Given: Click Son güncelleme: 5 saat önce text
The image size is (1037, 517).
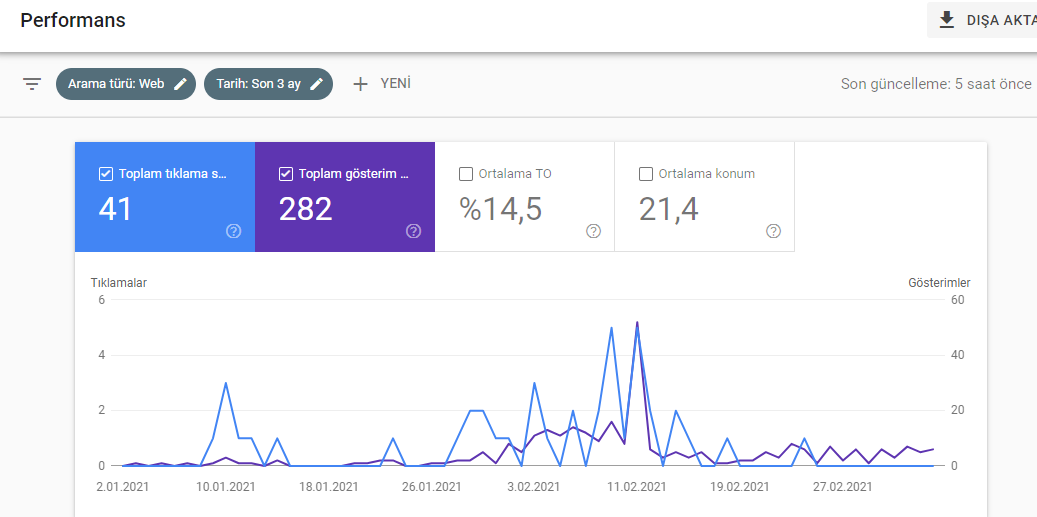Looking at the screenshot, I should pyautogui.click(x=936, y=84).
